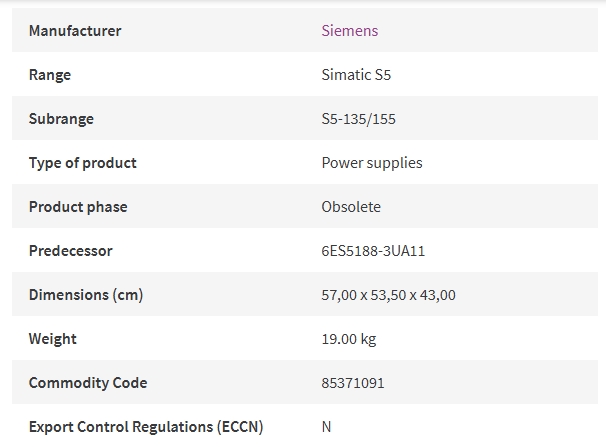Click the Export Control Regulations (ECCN) label
Screen dimensions: 606x447
click(146, 427)
